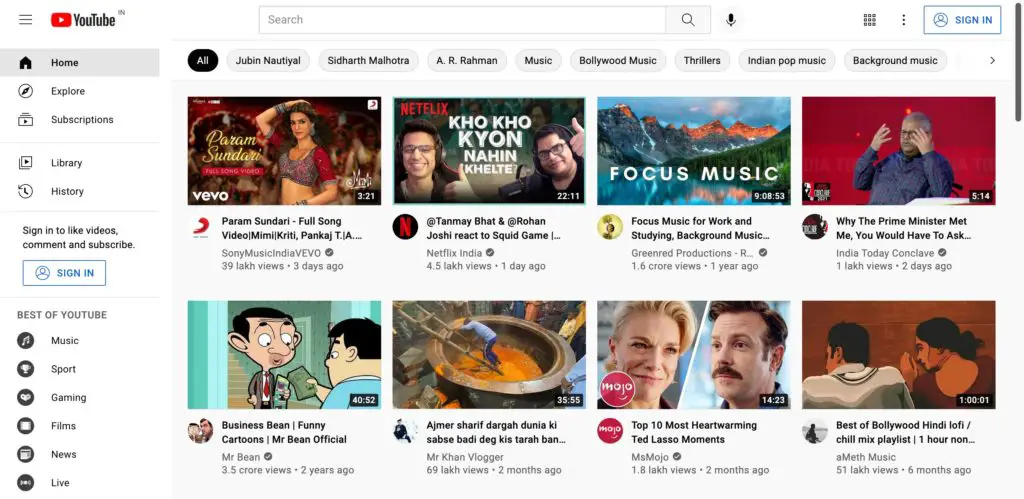Viewport: 1024px width, 499px height.
Task: Open India Today Conclave channel avatar
Action: [x=815, y=227]
